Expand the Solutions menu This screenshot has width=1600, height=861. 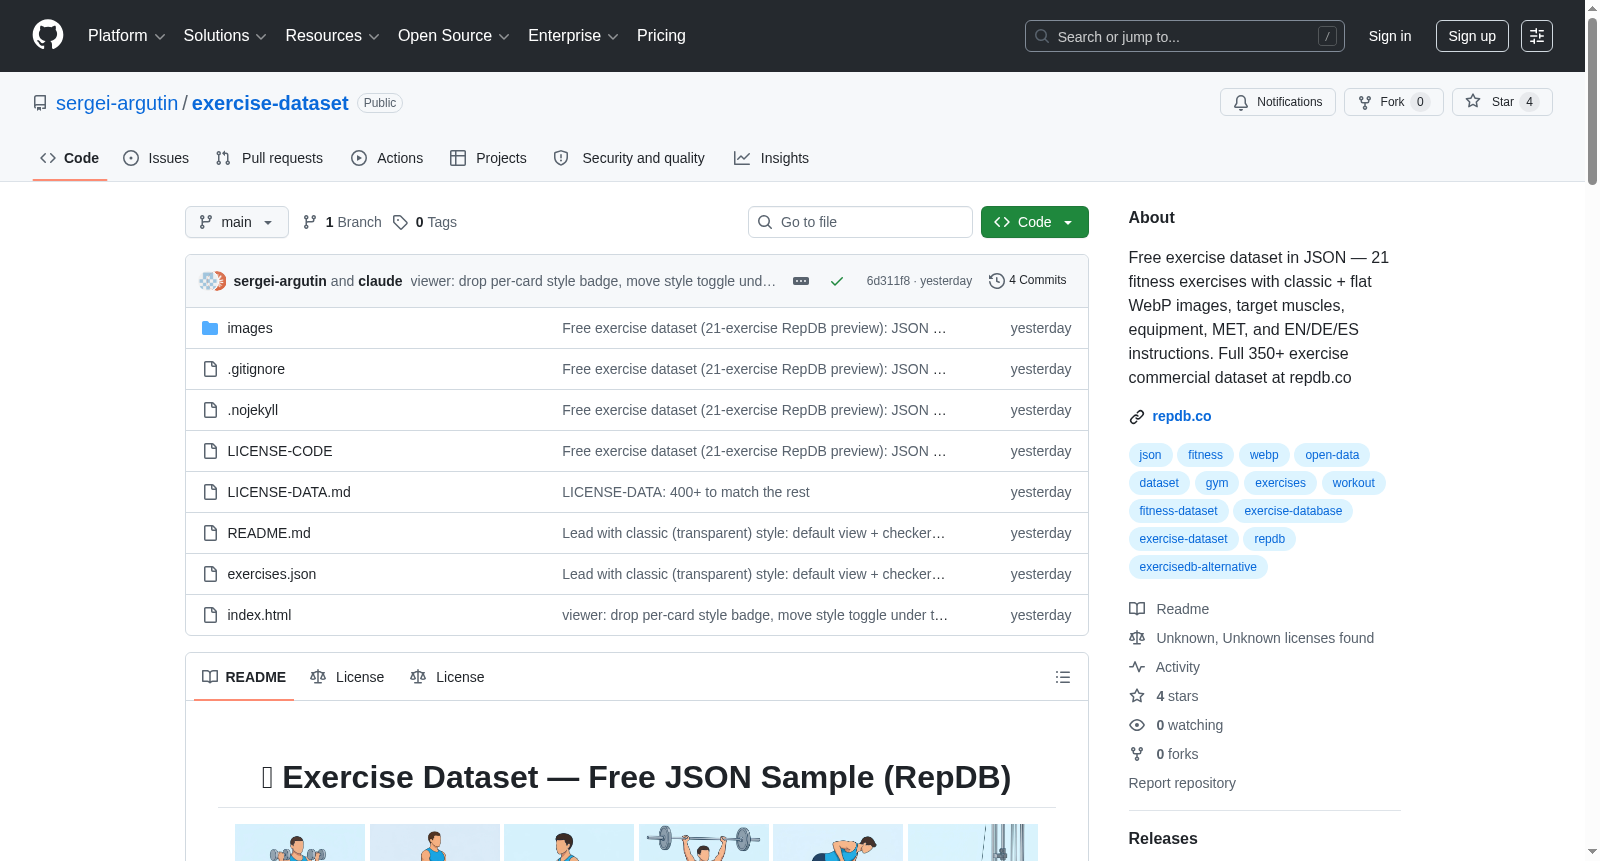[x=225, y=36]
